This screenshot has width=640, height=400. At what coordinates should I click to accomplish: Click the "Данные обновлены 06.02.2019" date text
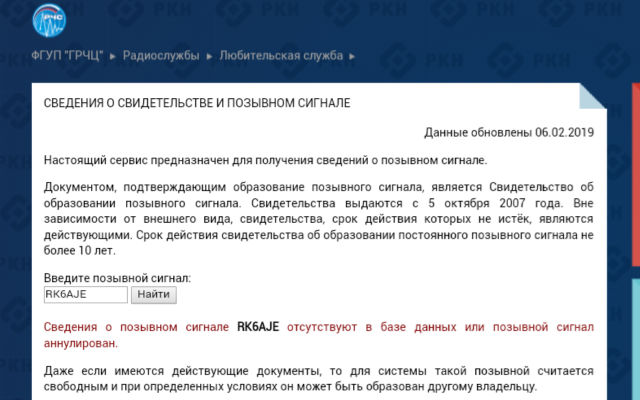[509, 133]
